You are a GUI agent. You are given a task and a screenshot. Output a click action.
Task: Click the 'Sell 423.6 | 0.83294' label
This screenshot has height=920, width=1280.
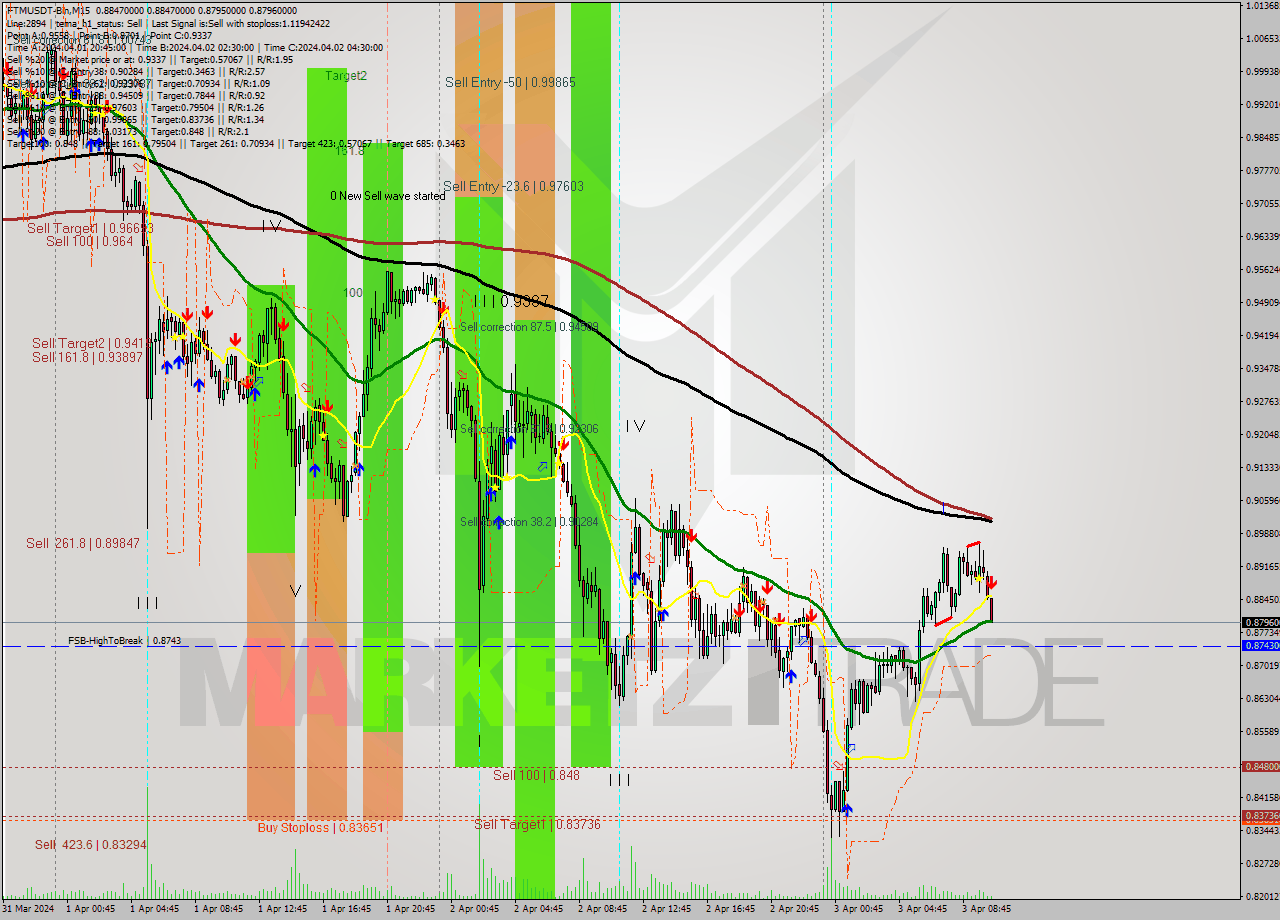tap(91, 845)
